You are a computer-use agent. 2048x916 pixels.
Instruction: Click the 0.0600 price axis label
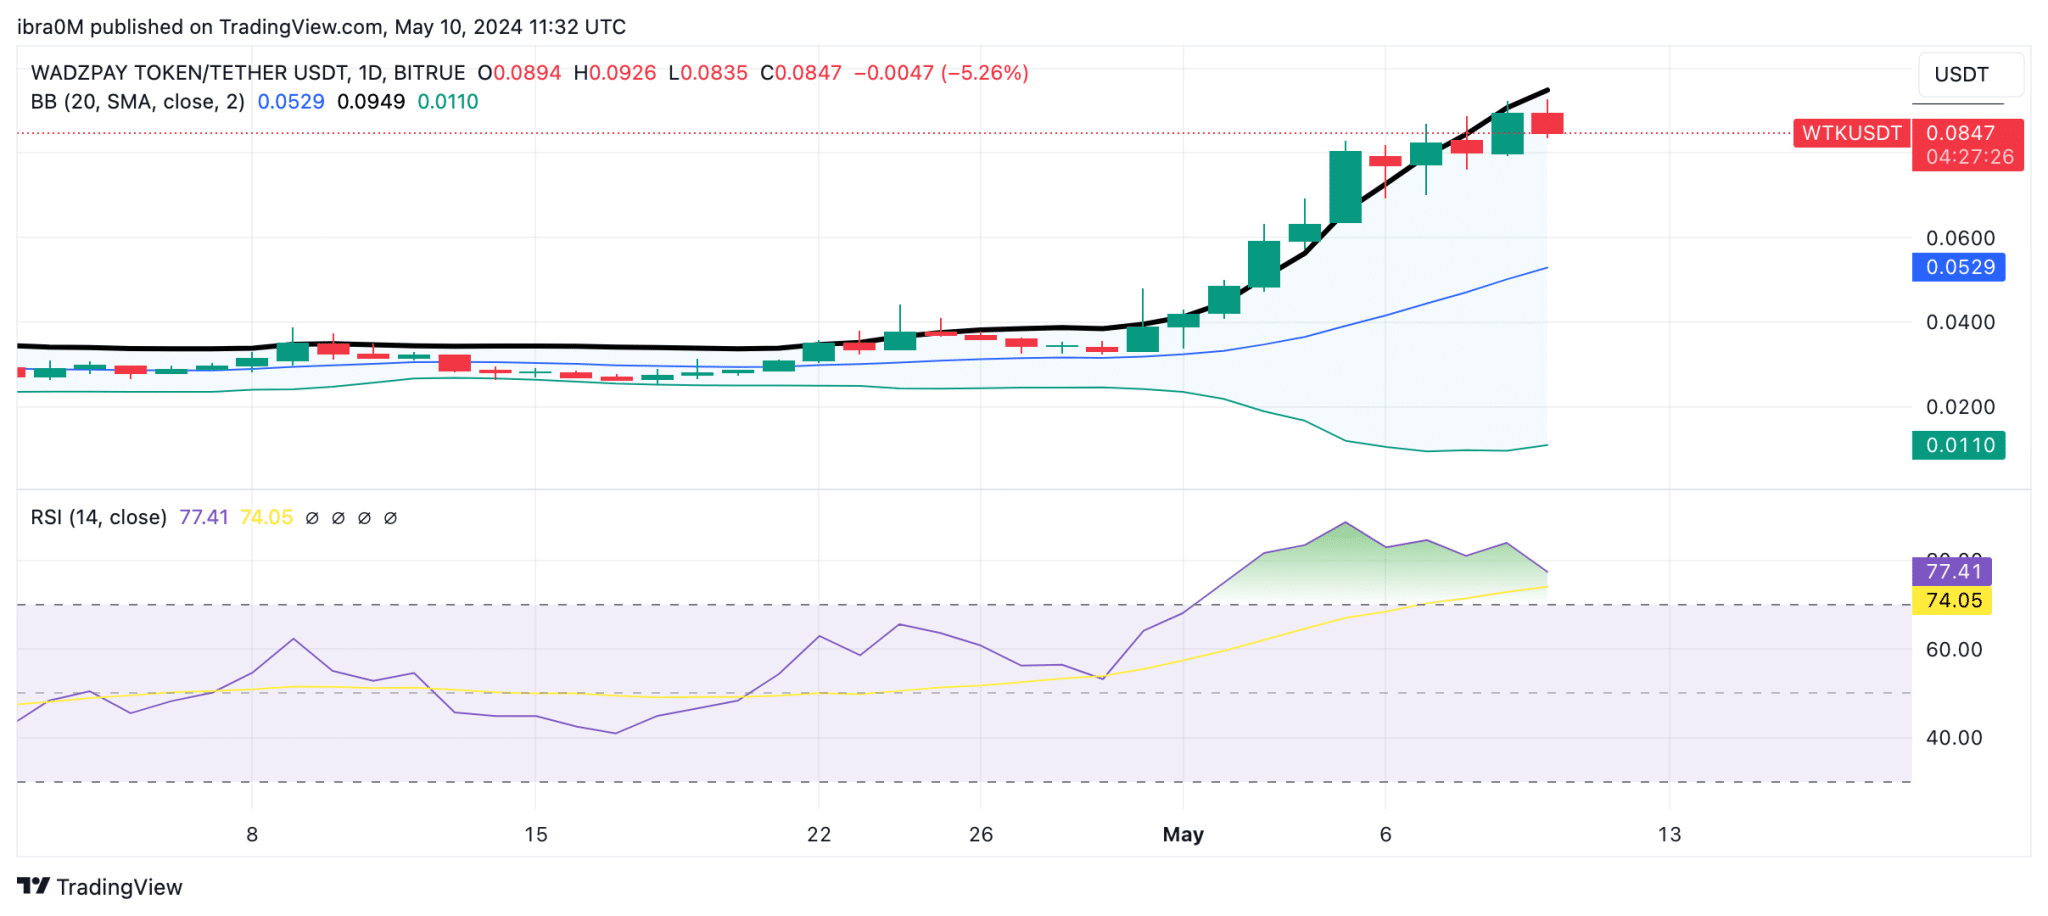[1960, 238]
